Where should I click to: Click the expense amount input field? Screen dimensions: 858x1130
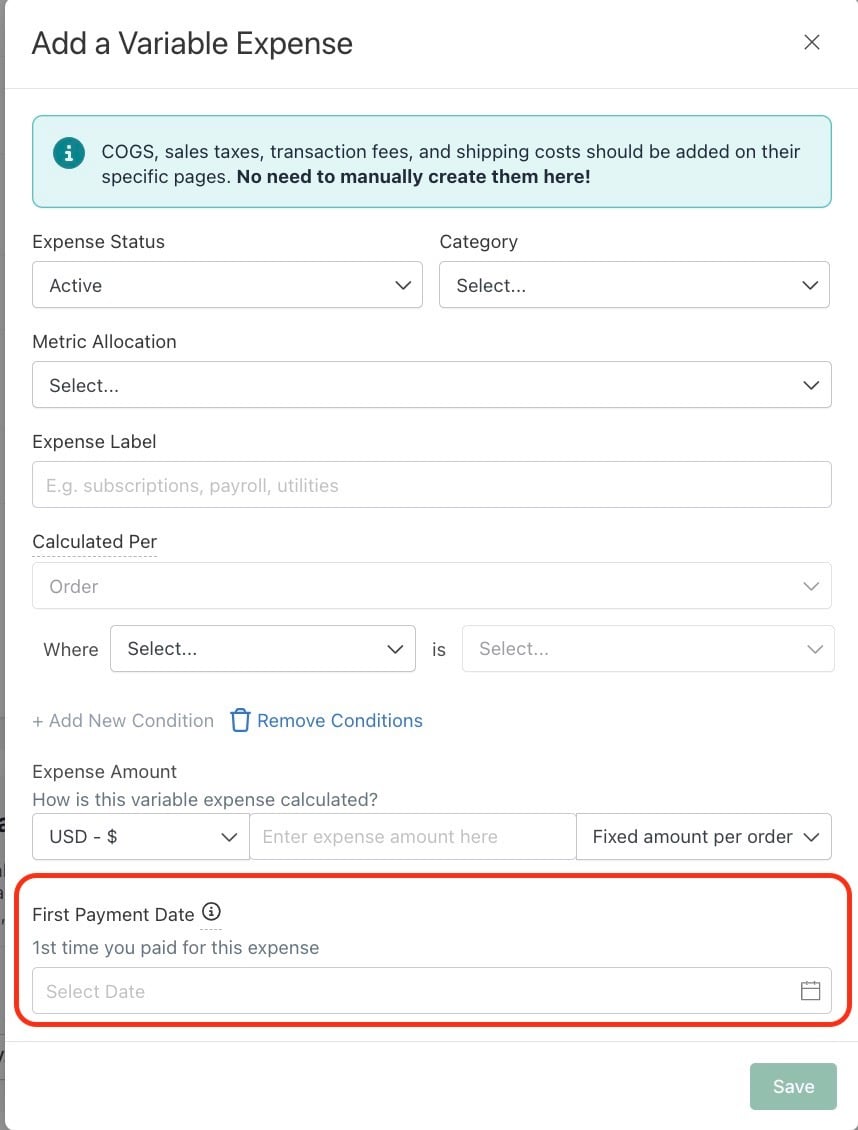413,837
